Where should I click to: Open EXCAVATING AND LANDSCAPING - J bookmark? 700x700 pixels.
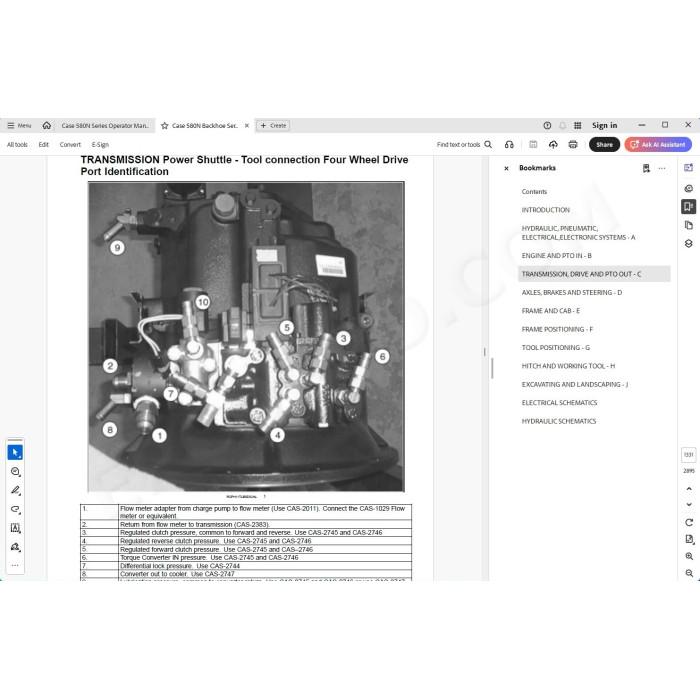coord(575,384)
